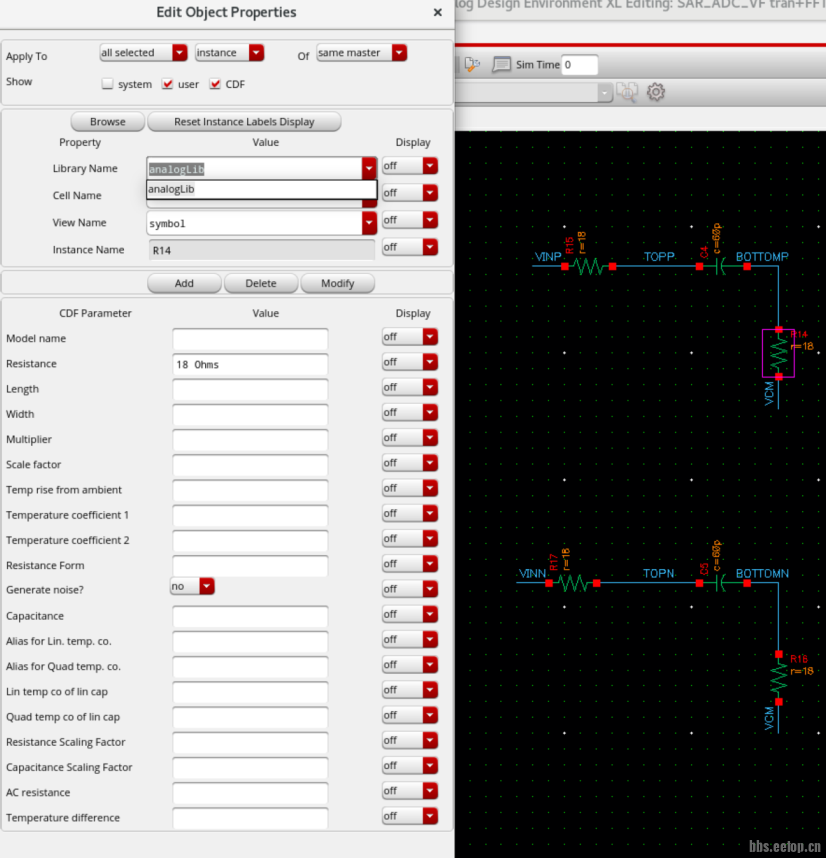Click the Delete button
Viewport: 826px width, 858px height.
click(x=261, y=283)
